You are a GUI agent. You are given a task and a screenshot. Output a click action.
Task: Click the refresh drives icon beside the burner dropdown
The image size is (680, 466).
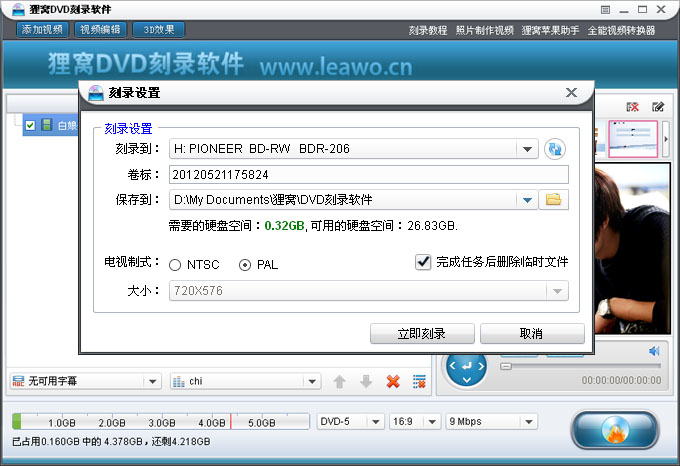pyautogui.click(x=555, y=149)
